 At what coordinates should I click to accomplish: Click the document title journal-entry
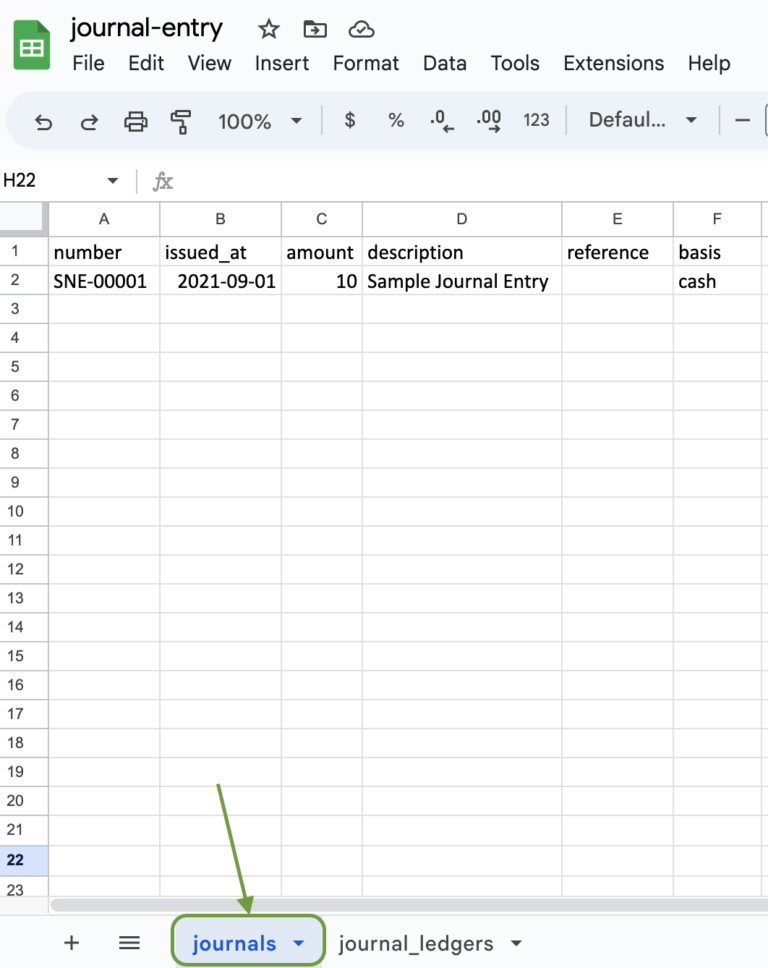tap(146, 28)
